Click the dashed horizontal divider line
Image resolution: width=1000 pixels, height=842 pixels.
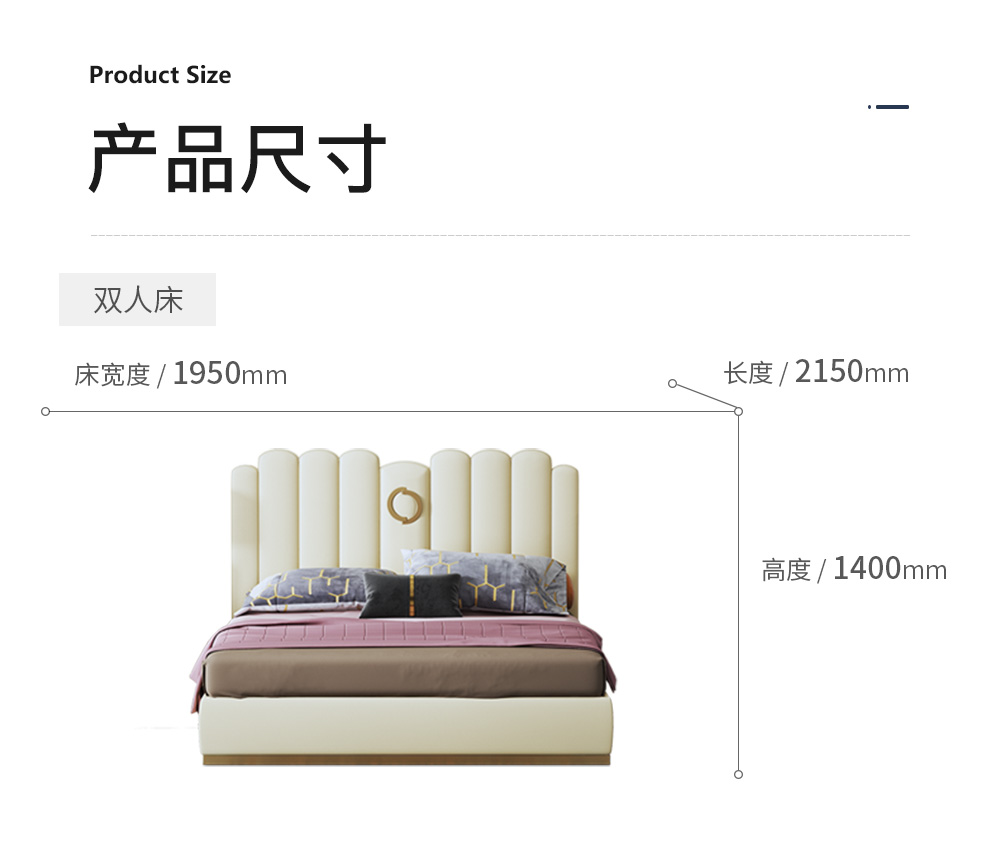[501, 235]
